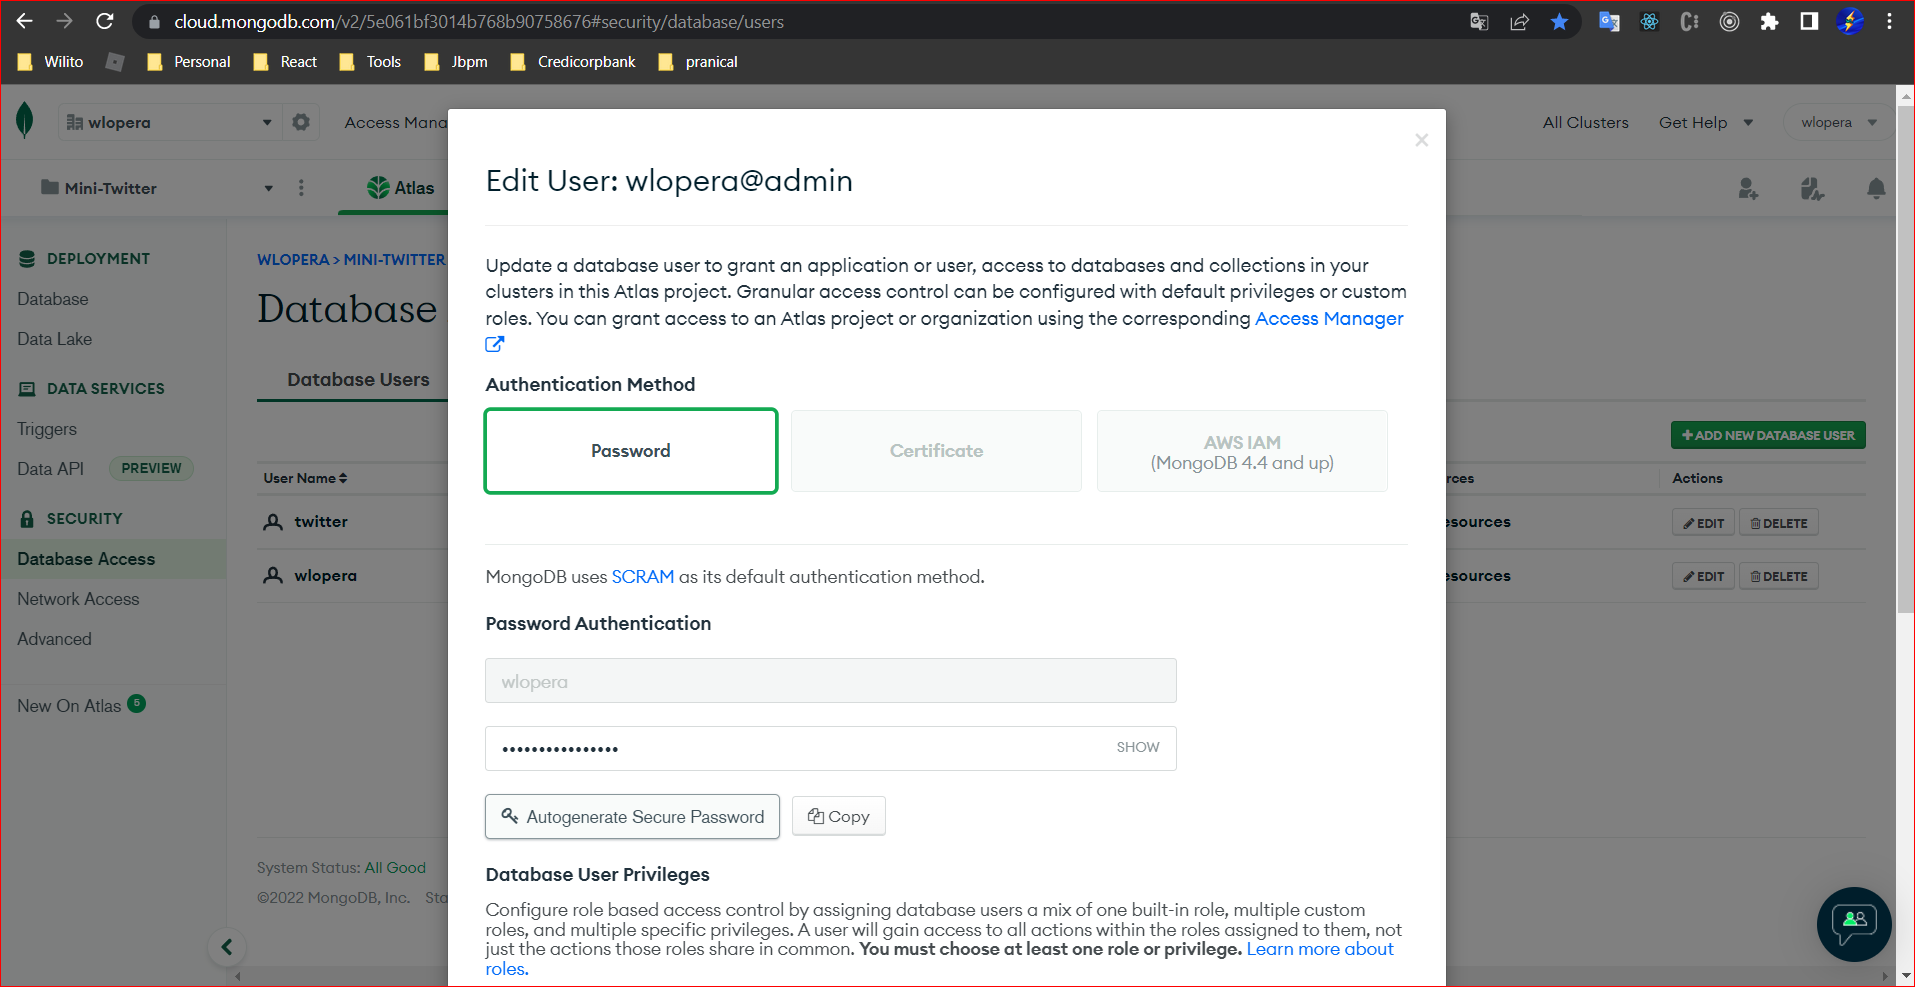This screenshot has height=987, width=1915.
Task: Select Password authentication method
Action: pyautogui.click(x=630, y=450)
